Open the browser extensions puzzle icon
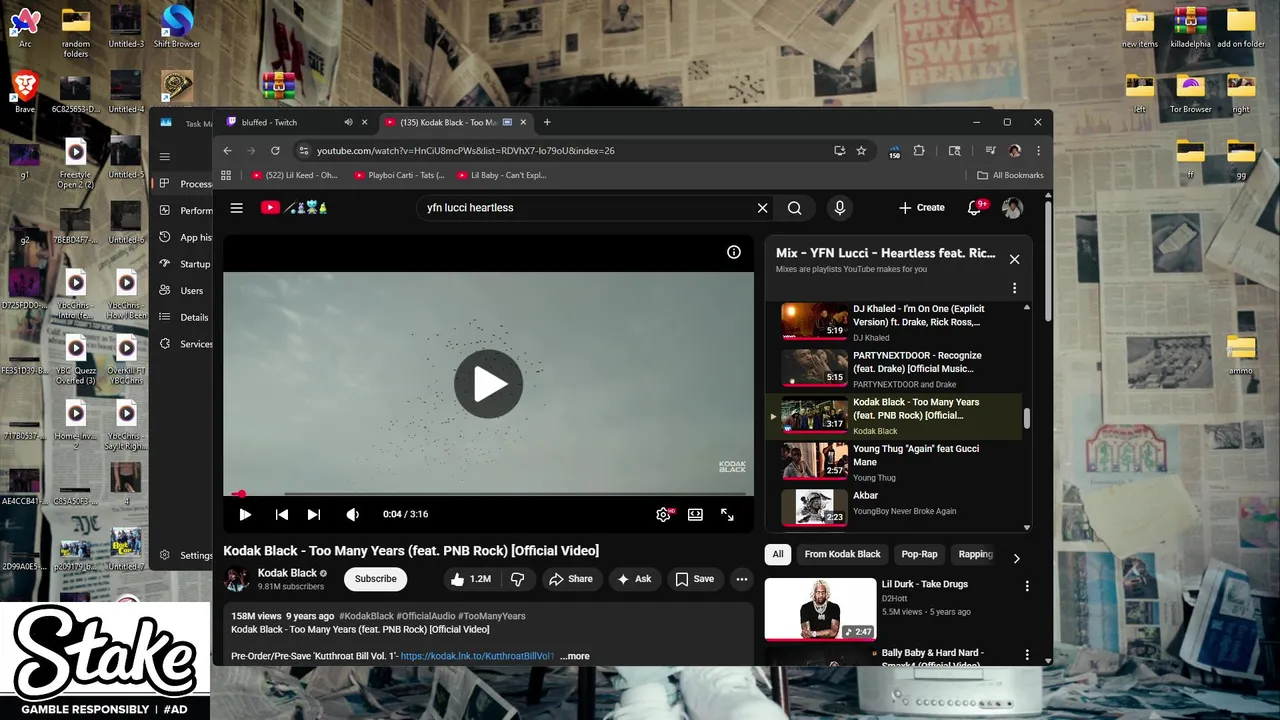The image size is (1280, 720). click(x=919, y=151)
